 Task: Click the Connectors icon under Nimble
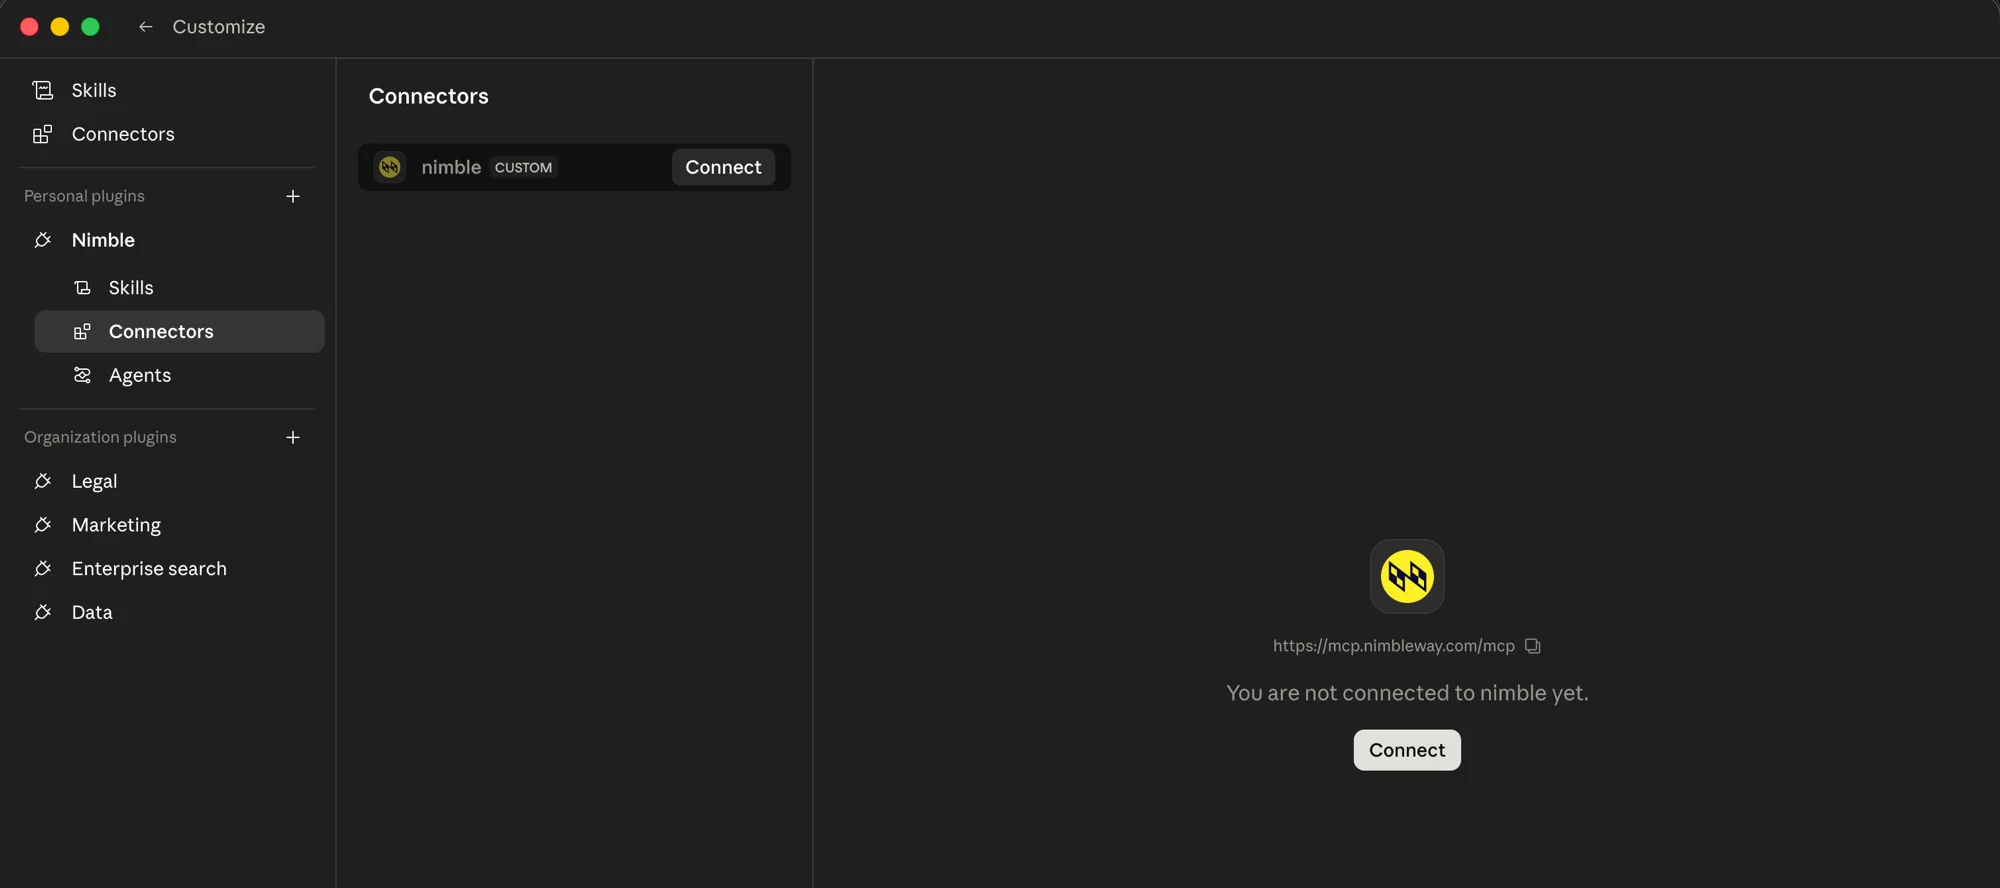pyautogui.click(x=82, y=331)
